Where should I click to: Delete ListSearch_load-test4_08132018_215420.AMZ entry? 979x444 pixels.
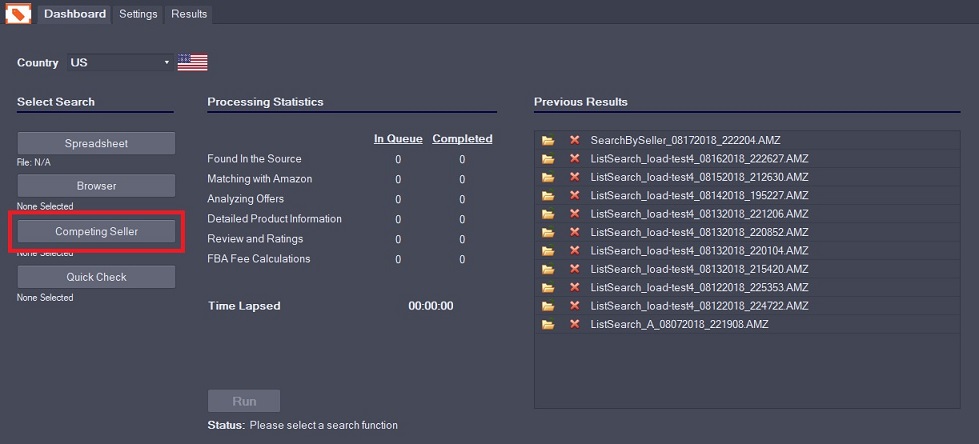pos(575,269)
